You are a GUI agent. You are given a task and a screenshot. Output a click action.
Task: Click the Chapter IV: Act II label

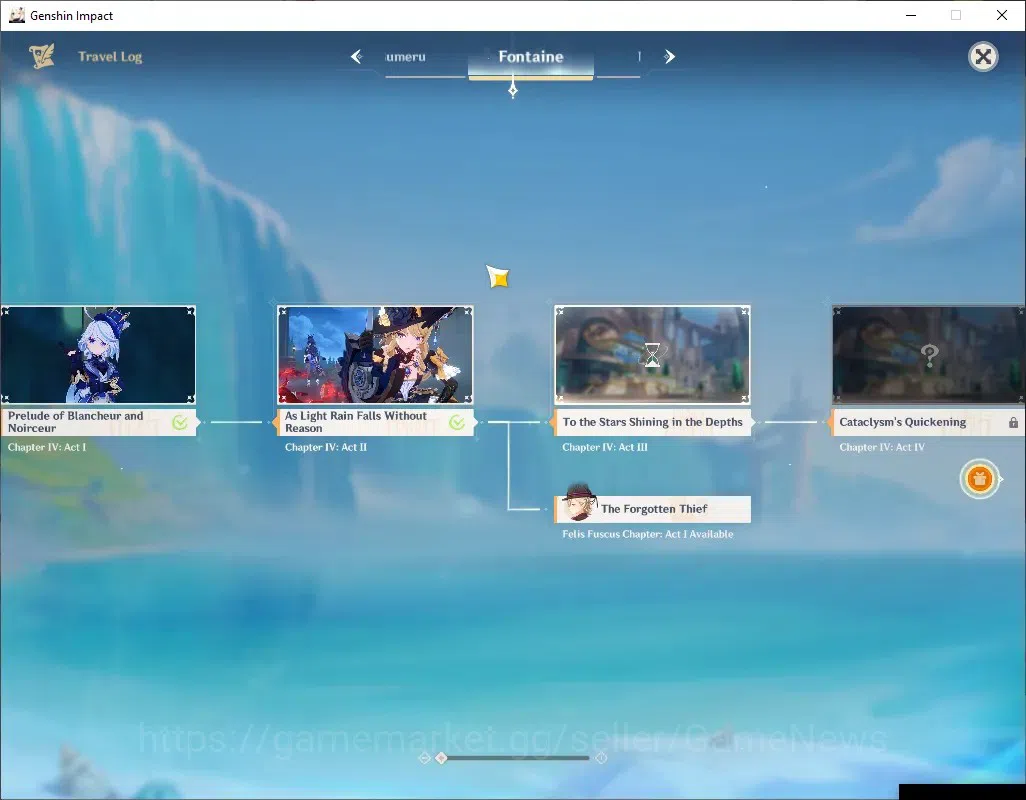[326, 447]
